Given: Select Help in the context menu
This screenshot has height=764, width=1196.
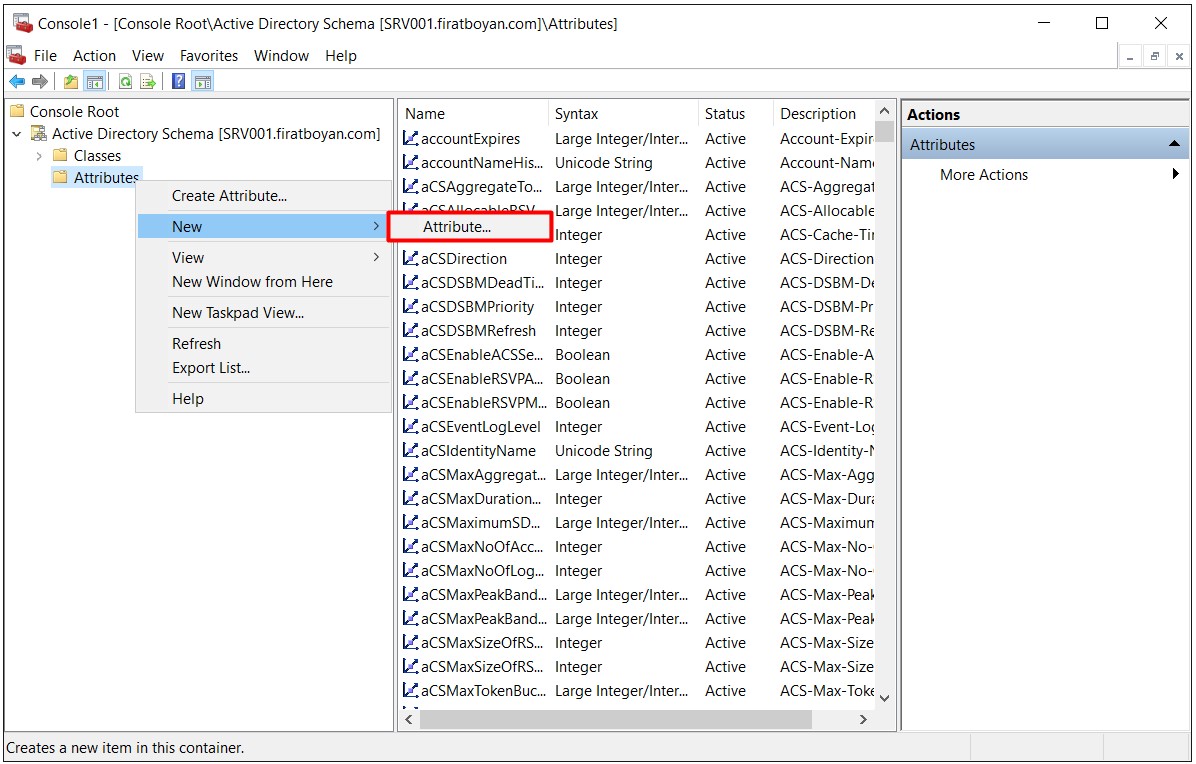Looking at the screenshot, I should pyautogui.click(x=188, y=399).
